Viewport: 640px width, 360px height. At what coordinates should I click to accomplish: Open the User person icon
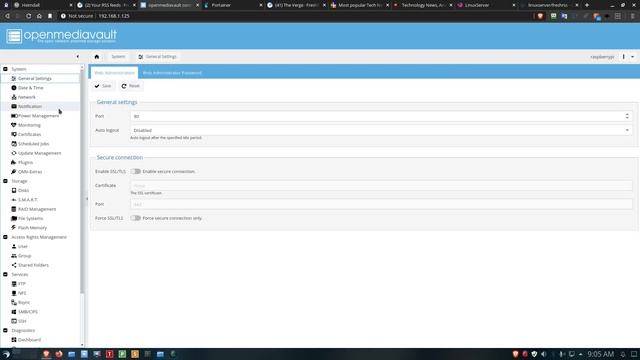tap(14, 247)
